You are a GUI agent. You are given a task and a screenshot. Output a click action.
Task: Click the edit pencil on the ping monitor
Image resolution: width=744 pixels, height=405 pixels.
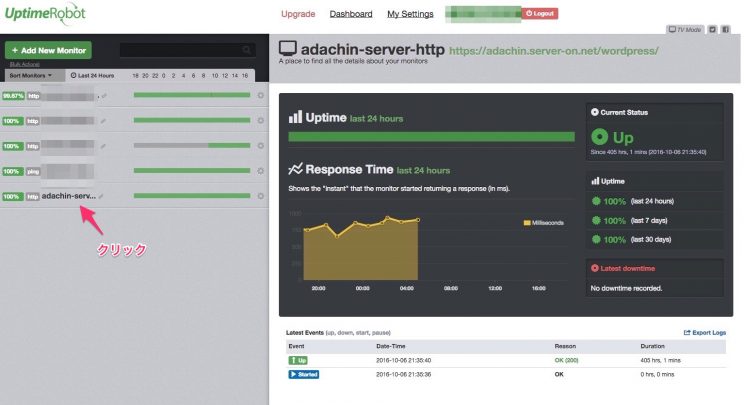coord(102,171)
